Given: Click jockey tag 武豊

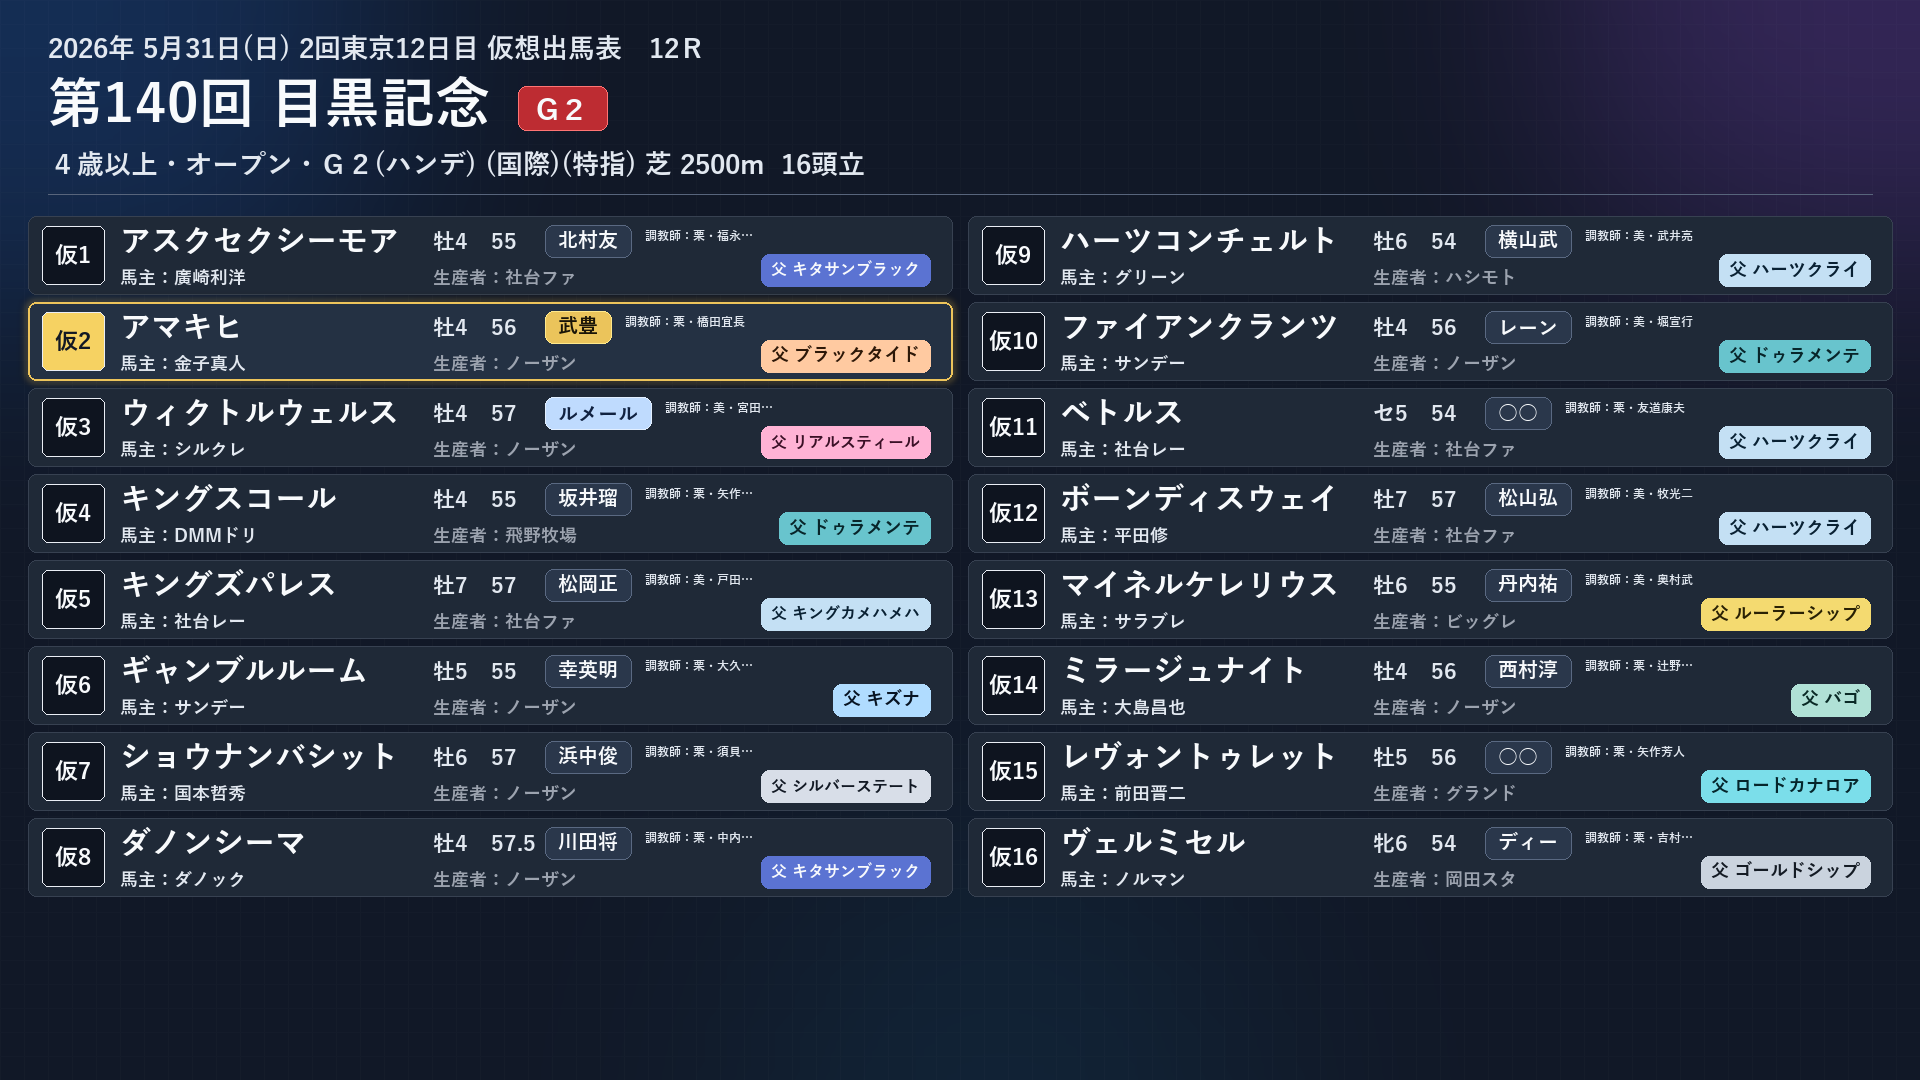Looking at the screenshot, I should [x=578, y=327].
